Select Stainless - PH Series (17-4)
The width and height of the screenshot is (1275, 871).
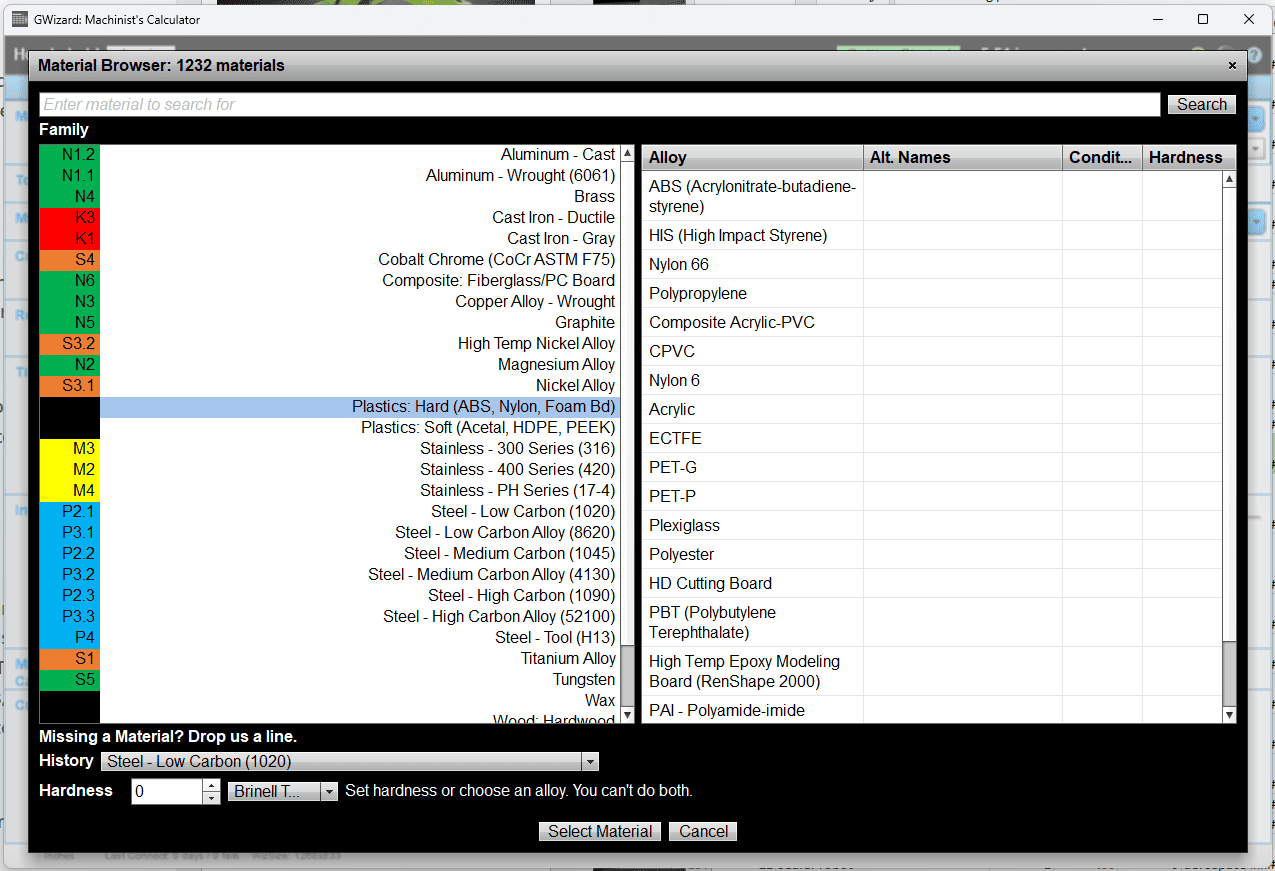(x=330, y=491)
